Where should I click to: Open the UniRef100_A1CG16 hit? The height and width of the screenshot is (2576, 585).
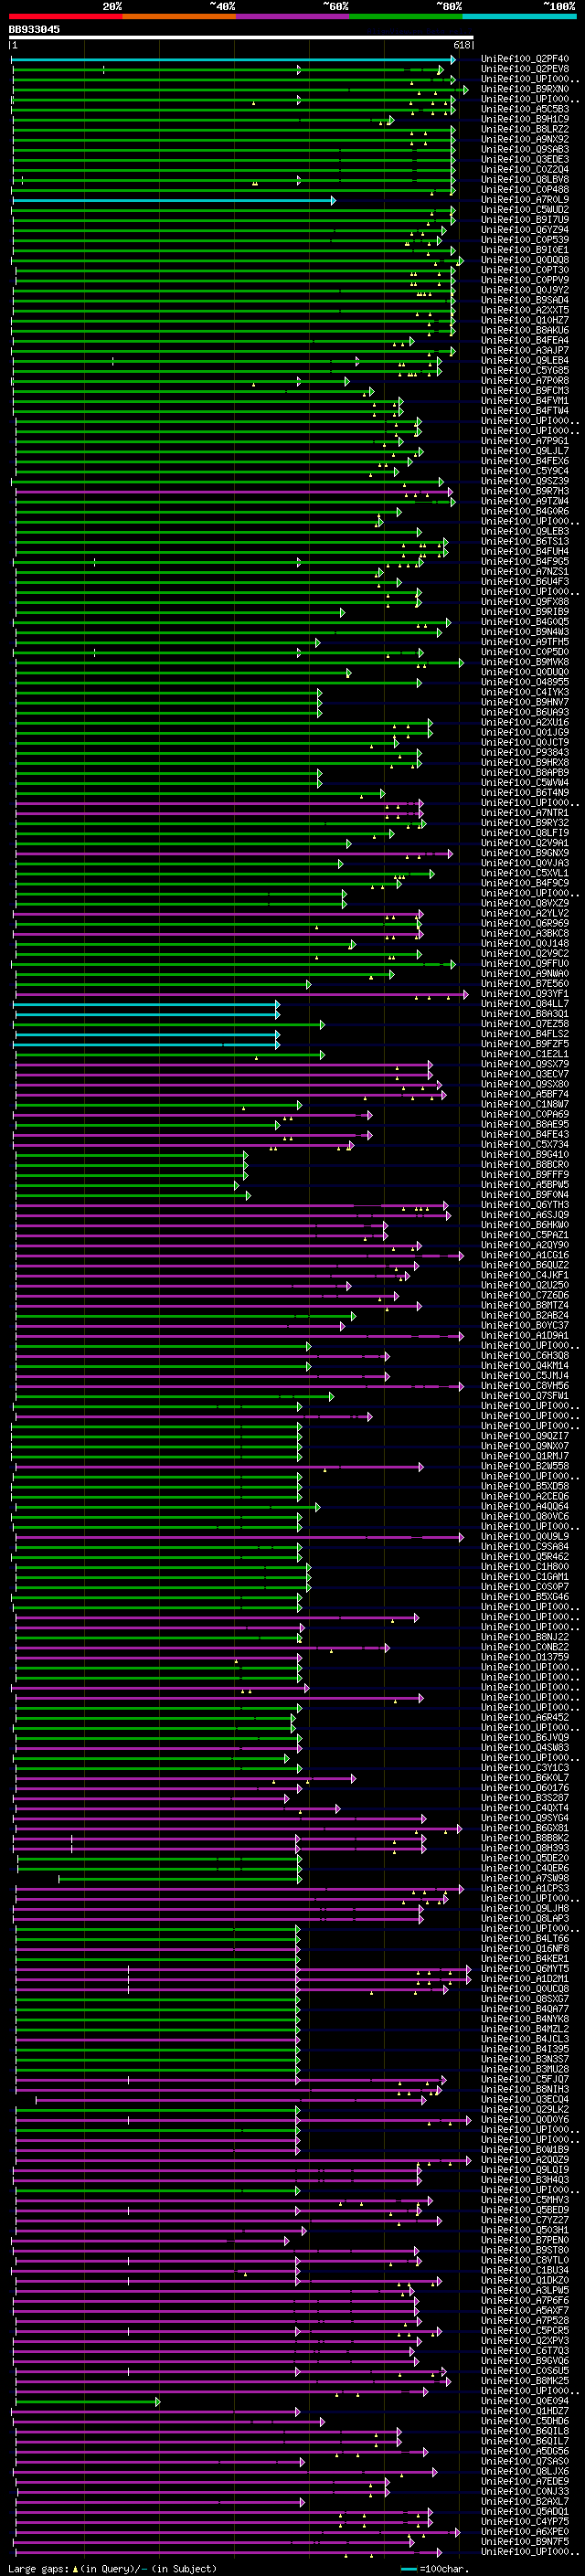525,1255
